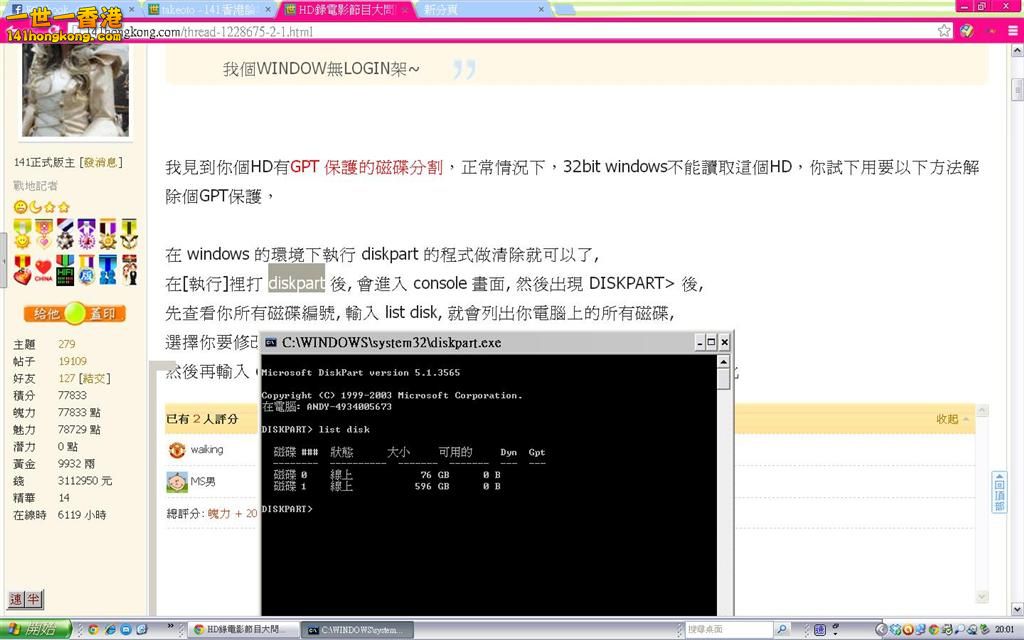
Task: Click the bookmark star in the address bar
Action: 944,31
